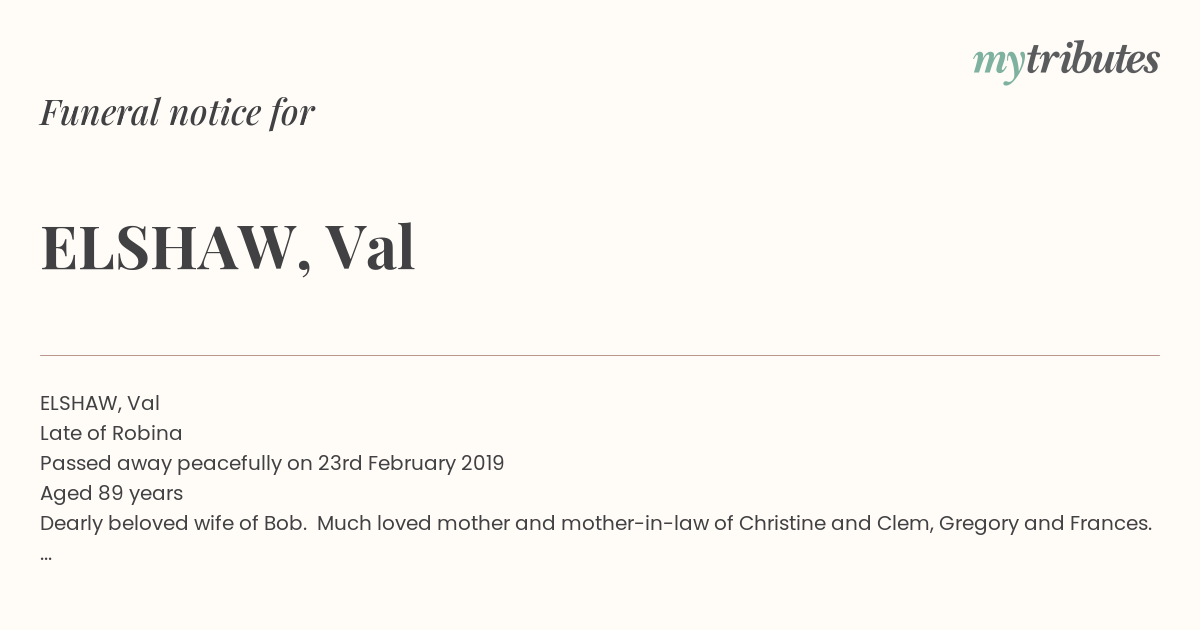Click the 'Late of Robina' line
1200x630 pixels.
(x=111, y=433)
